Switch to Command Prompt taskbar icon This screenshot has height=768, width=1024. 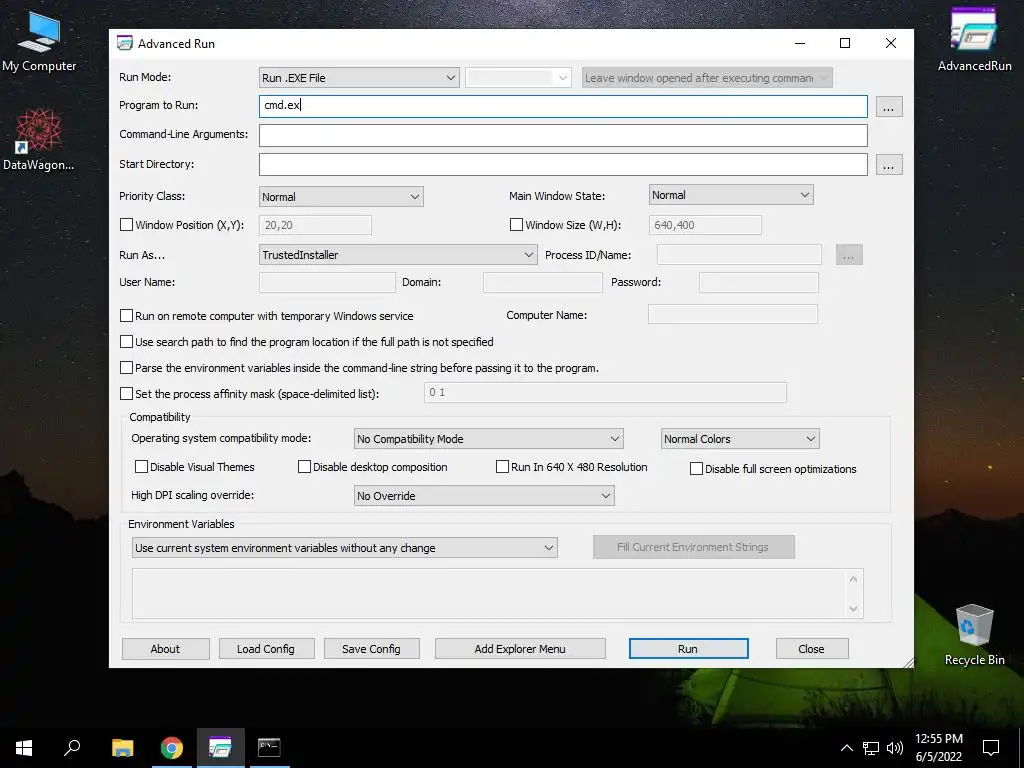tap(269, 748)
